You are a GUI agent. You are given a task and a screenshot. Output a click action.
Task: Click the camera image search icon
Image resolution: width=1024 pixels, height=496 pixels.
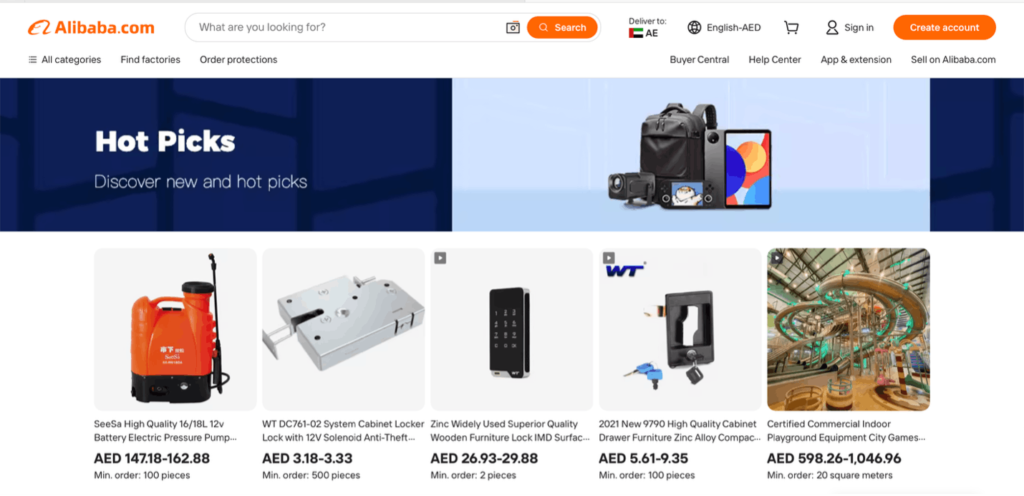coord(513,27)
